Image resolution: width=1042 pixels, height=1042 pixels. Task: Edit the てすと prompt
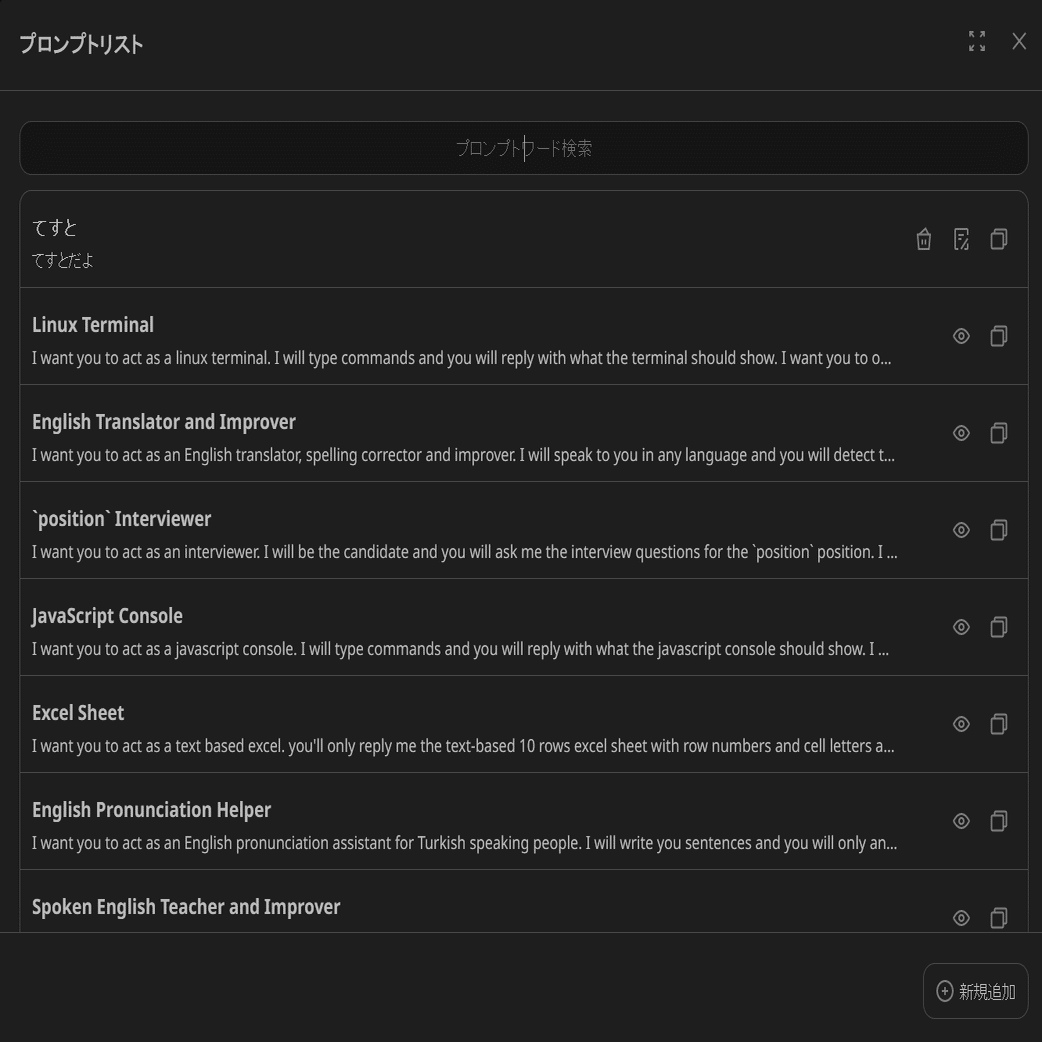tap(961, 239)
